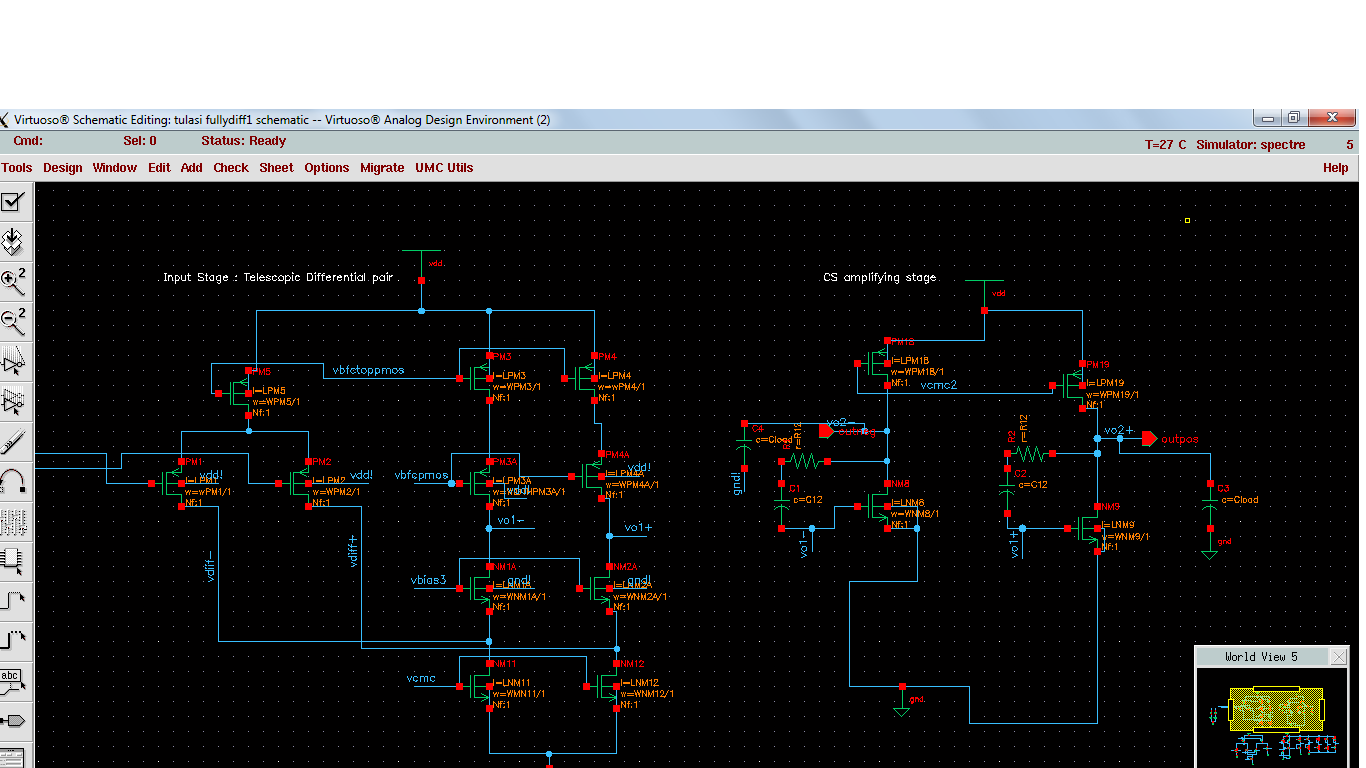Select the outpos output pin in schematic
This screenshot has height=768, width=1366.
point(1149,439)
